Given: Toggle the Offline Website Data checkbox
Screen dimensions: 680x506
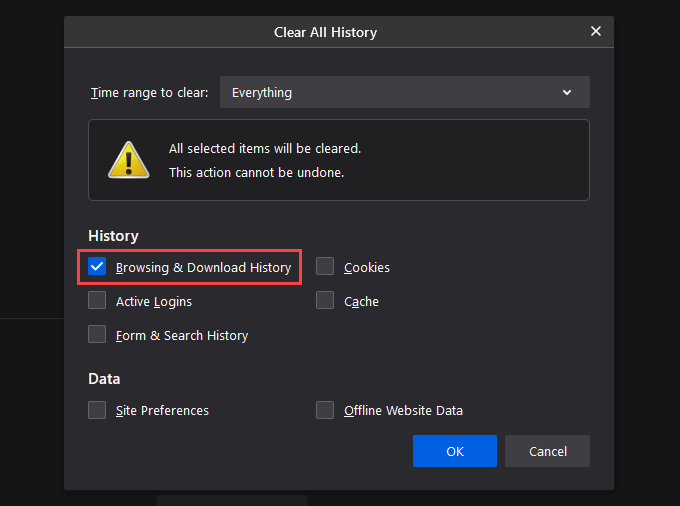Looking at the screenshot, I should tap(325, 410).
